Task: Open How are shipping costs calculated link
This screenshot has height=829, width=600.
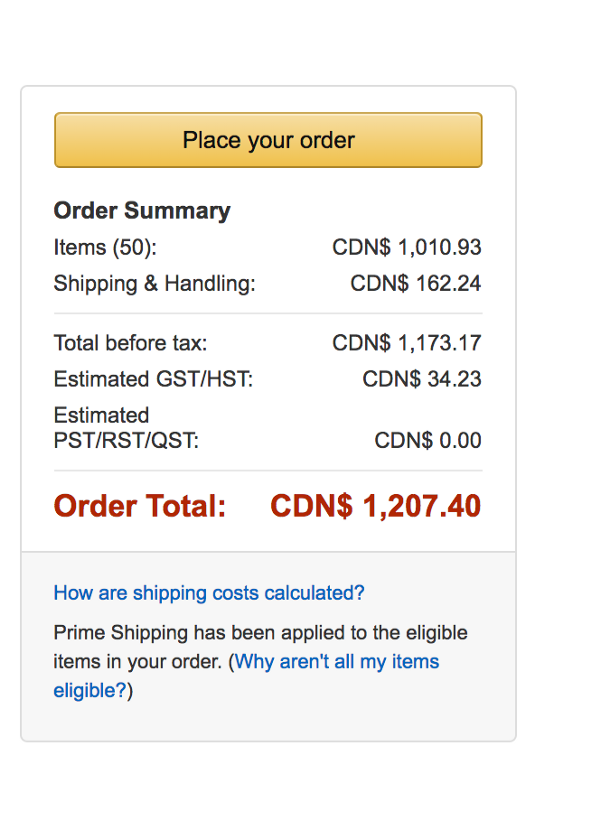Action: 209,593
